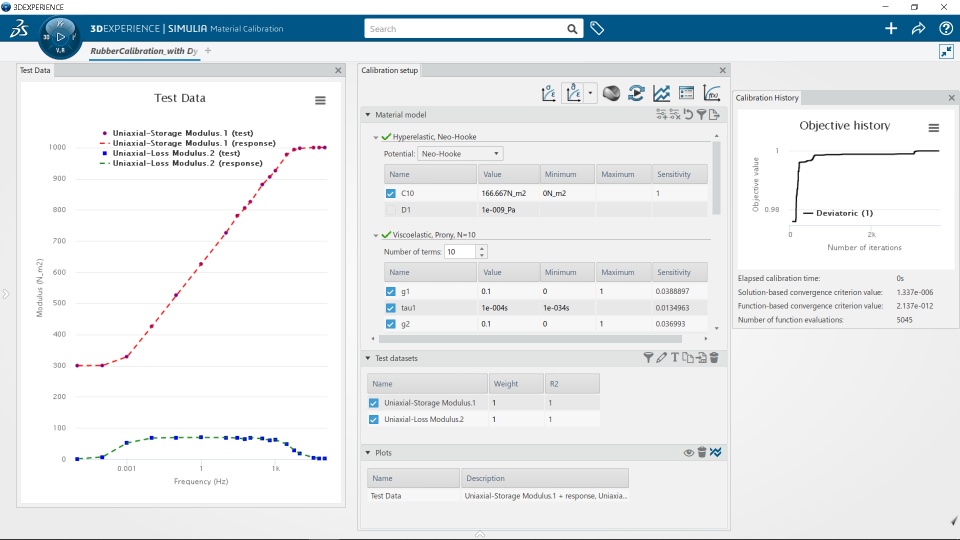Select the RubberCalibration_with Dy tab
Screen dimensions: 960x540
(x=144, y=51)
